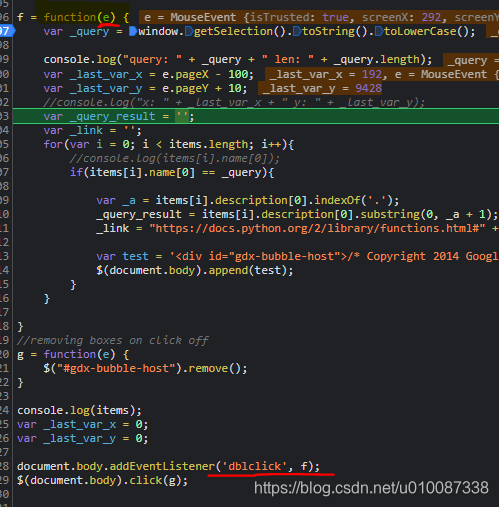
Task: Toggle the blue breakpoint marker on line 97
Action: (x=7, y=31)
